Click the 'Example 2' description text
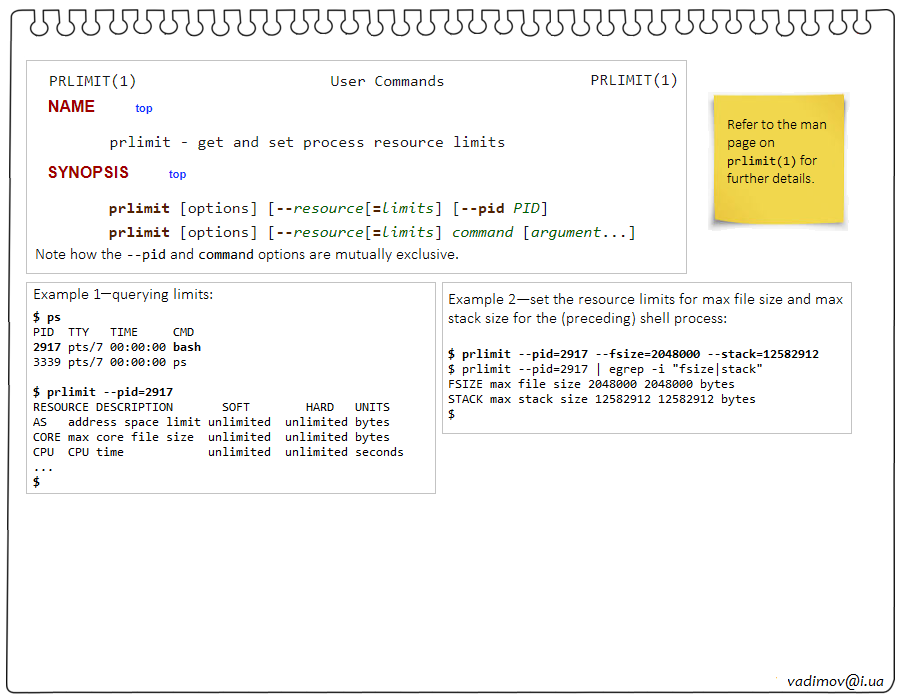Screen dimensions: 900x700 645,308
